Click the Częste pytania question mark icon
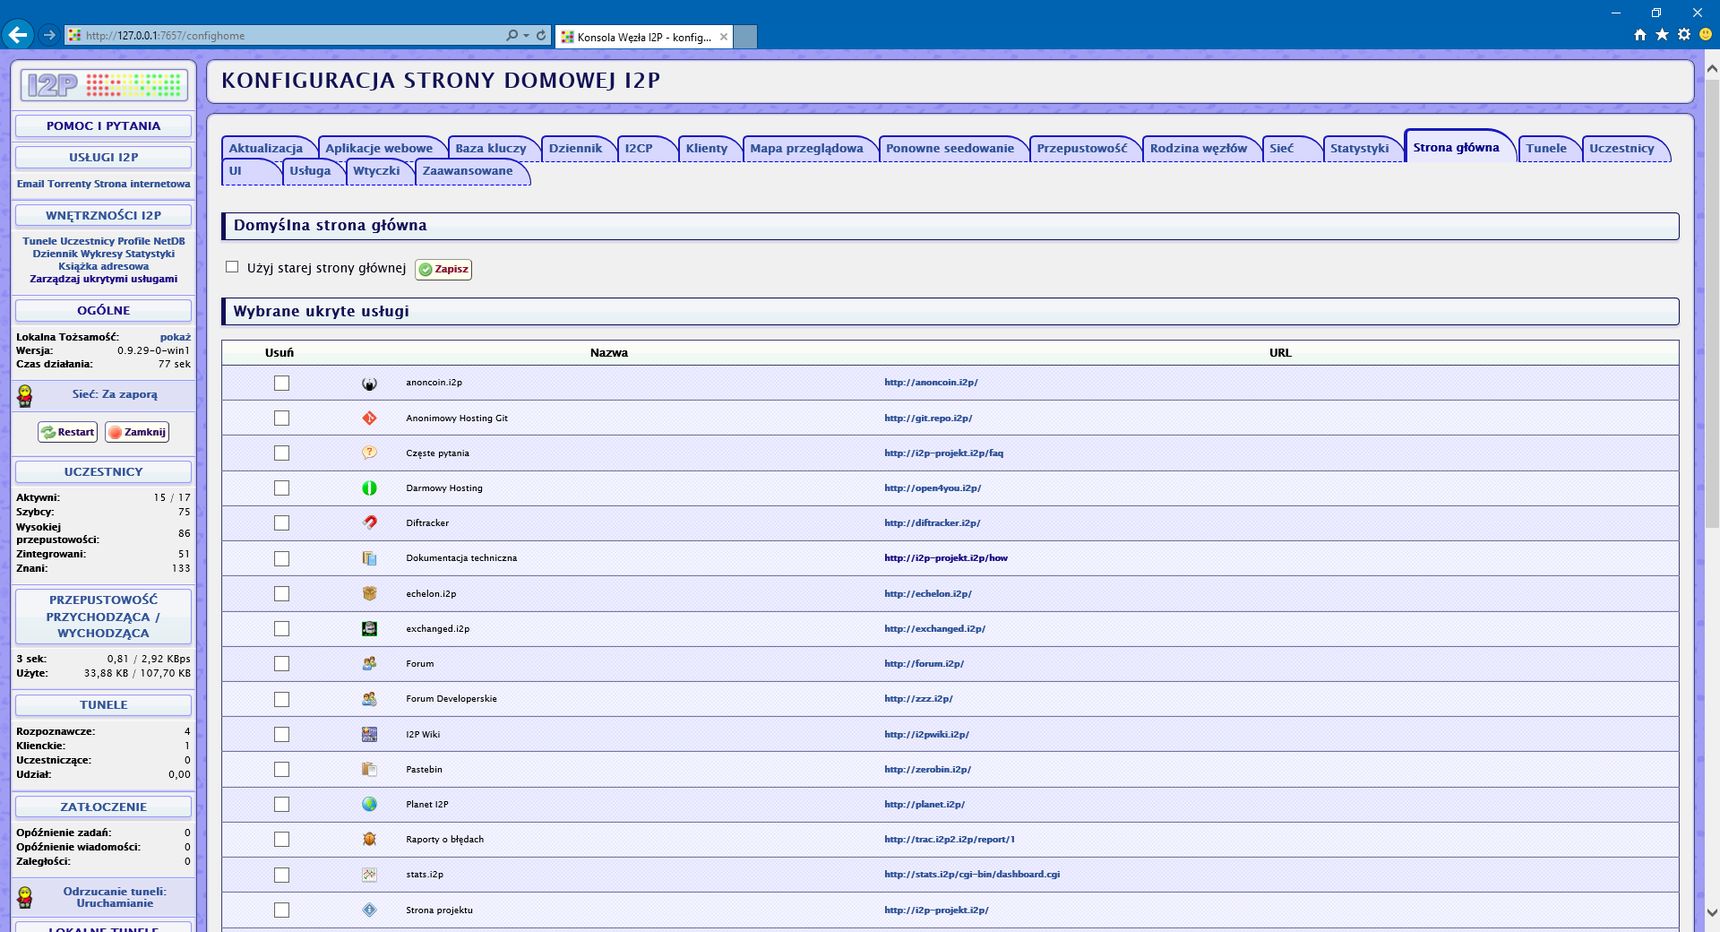Screen dimensions: 1720x932 (369, 453)
